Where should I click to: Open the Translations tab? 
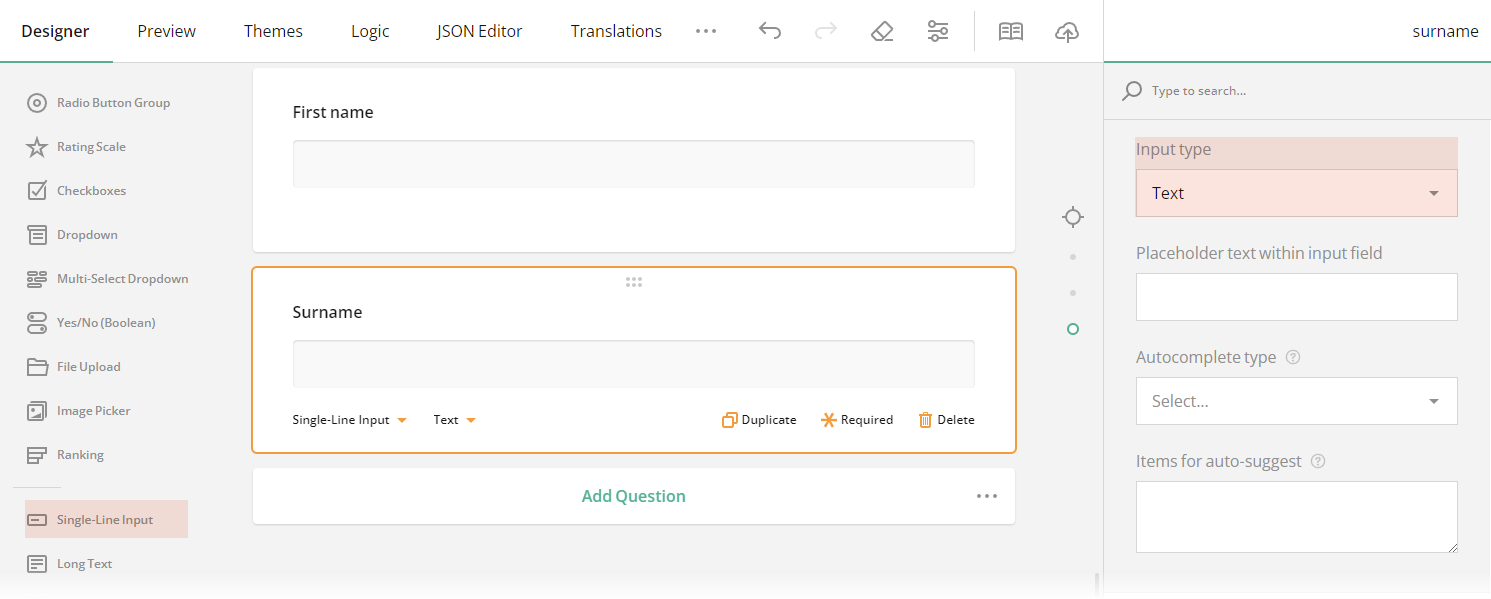(x=615, y=31)
